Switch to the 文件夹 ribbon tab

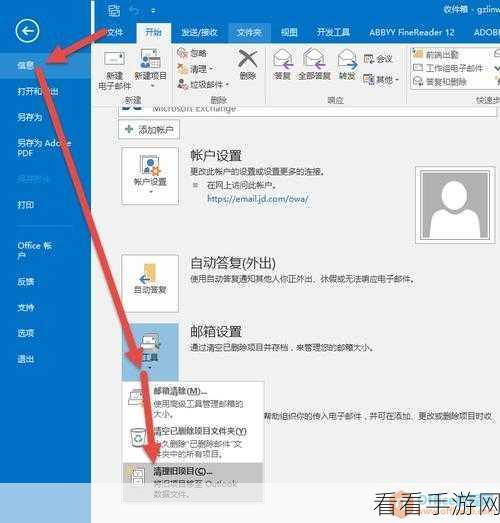(249, 32)
